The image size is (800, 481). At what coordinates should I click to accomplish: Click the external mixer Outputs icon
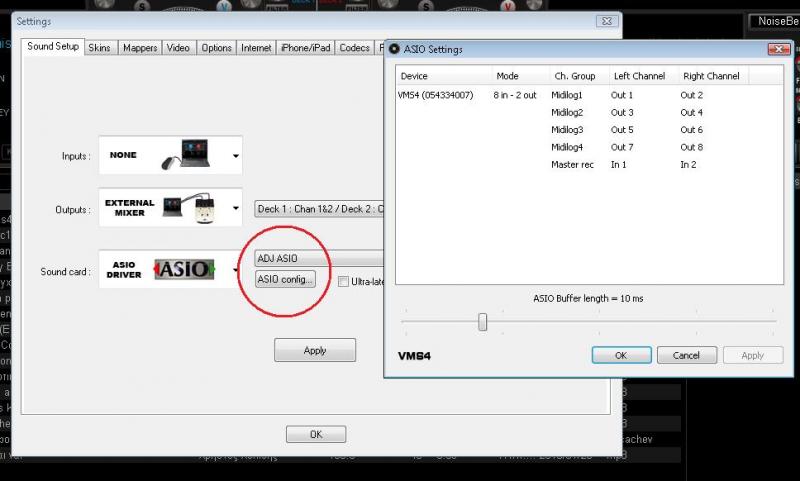188,207
